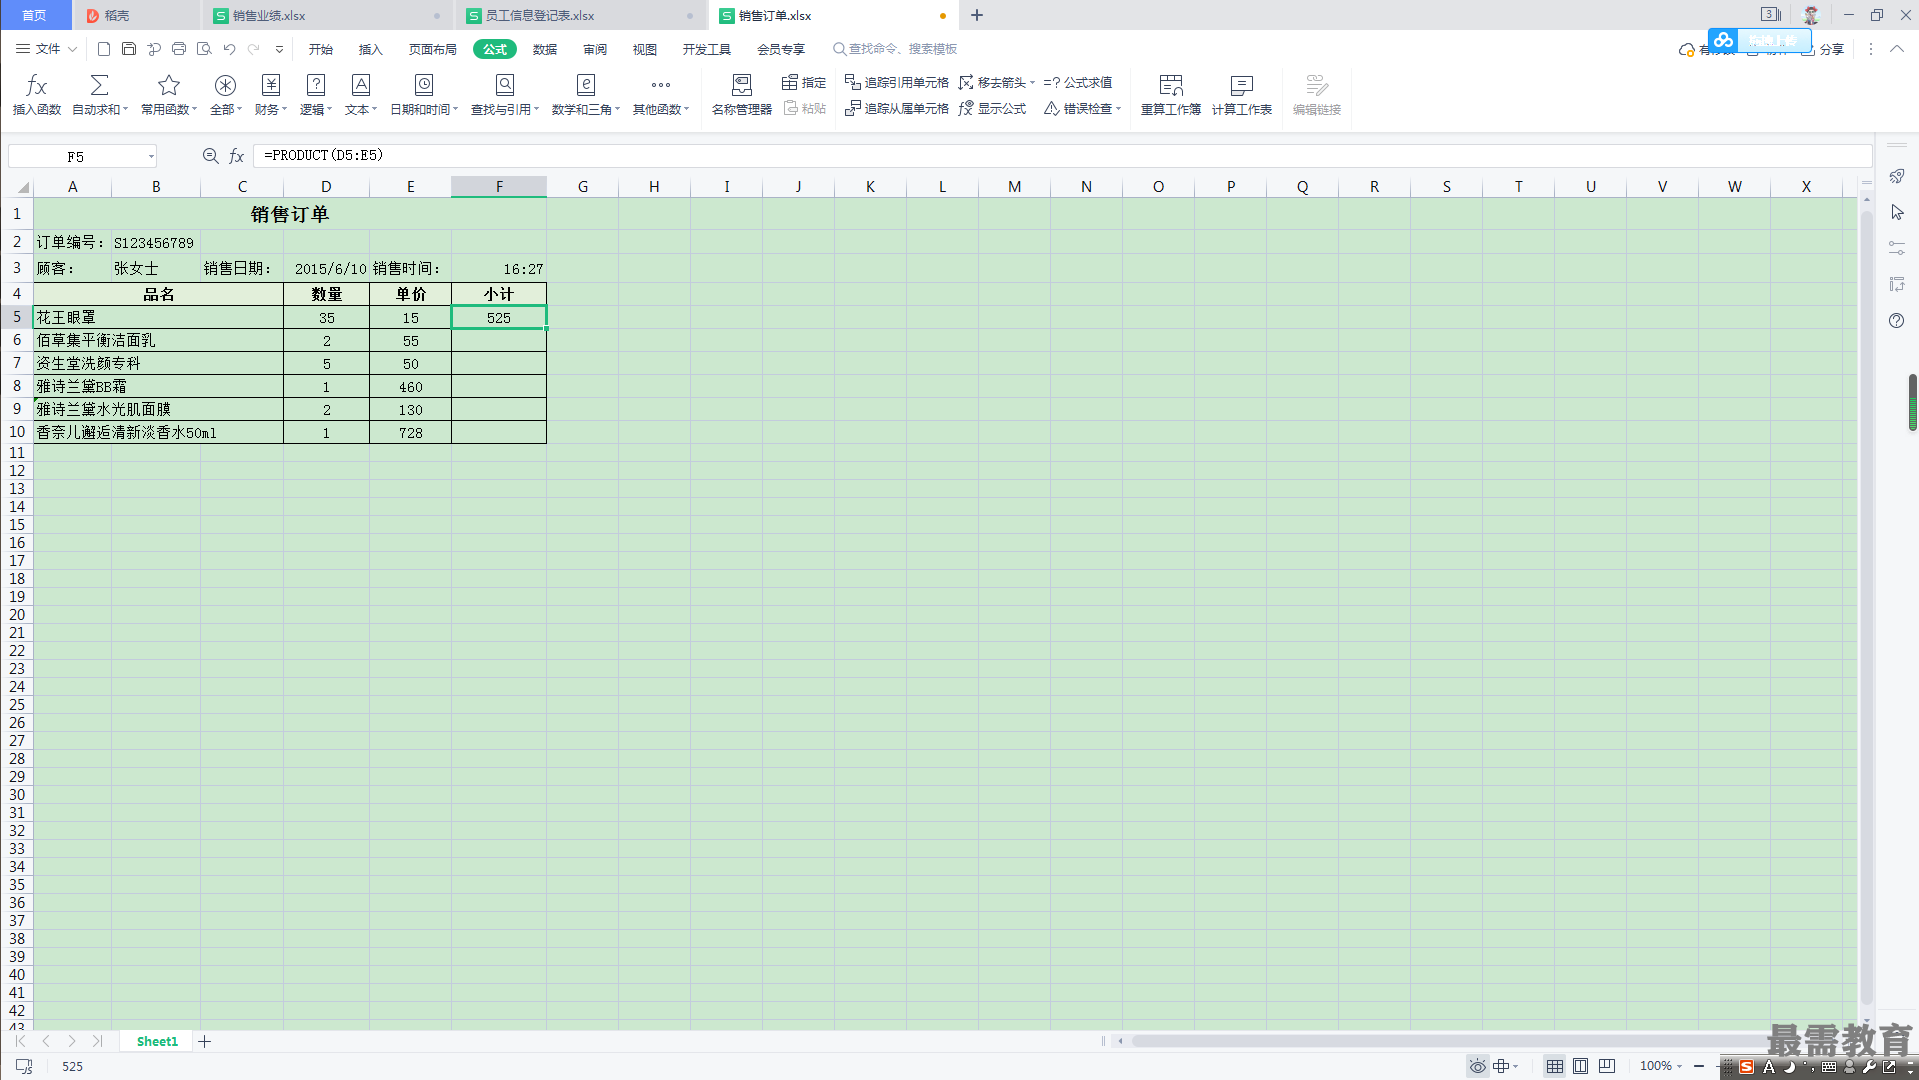Expand the Name Box dropdown arrow
This screenshot has height=1080, width=1919.
pyautogui.click(x=151, y=156)
